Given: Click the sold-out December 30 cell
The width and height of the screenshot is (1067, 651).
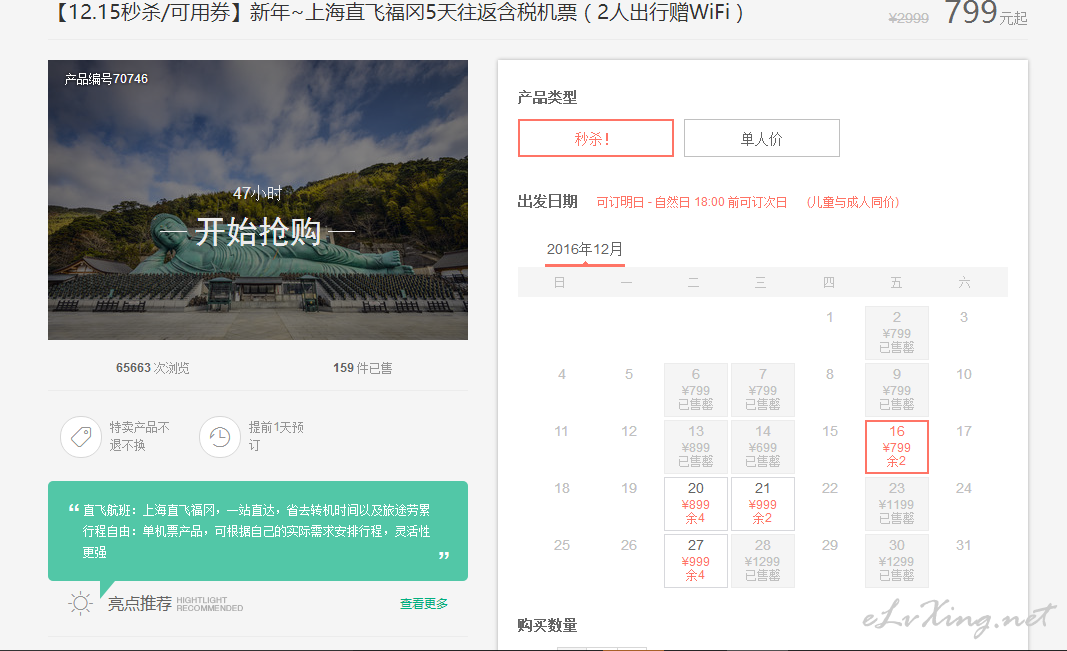Looking at the screenshot, I should pyautogui.click(x=896, y=561).
